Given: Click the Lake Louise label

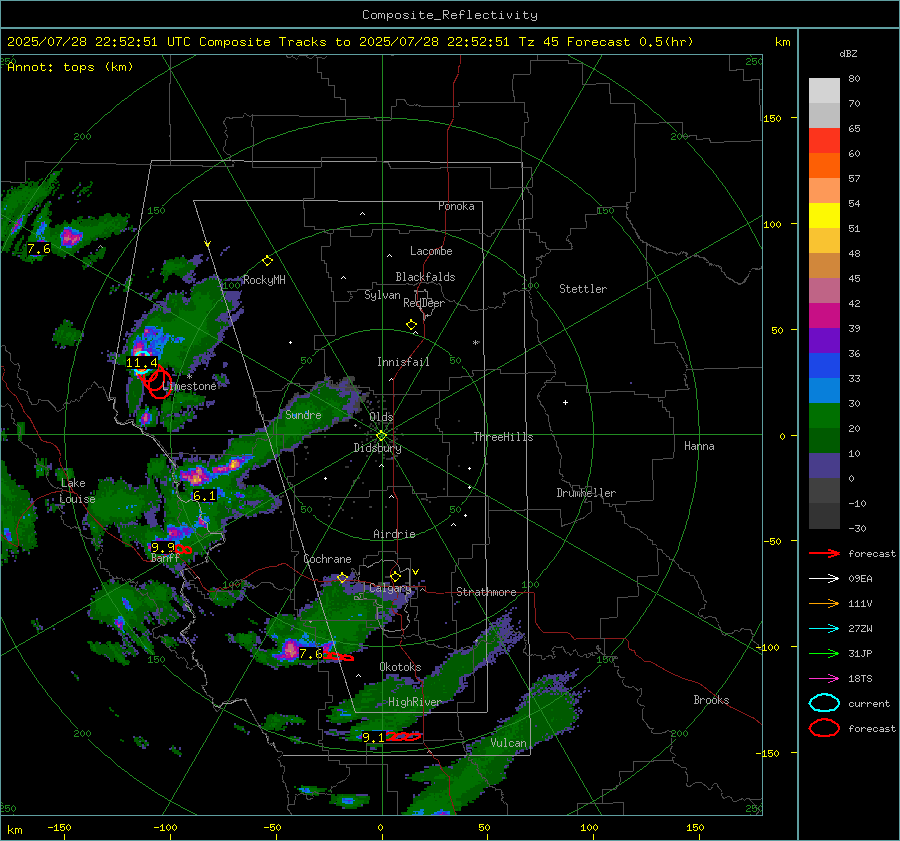Looking at the screenshot, I should 77,491.
